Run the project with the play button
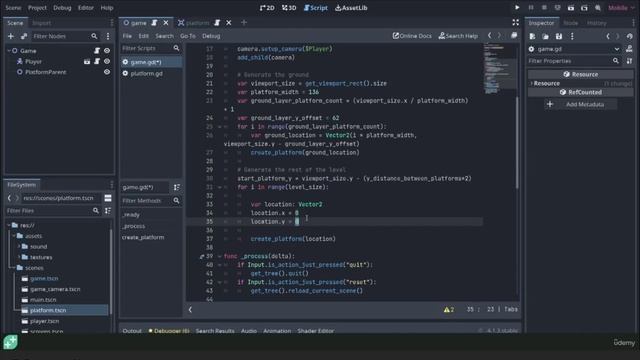Image resolution: width=640 pixels, height=360 pixels. tap(517, 7)
